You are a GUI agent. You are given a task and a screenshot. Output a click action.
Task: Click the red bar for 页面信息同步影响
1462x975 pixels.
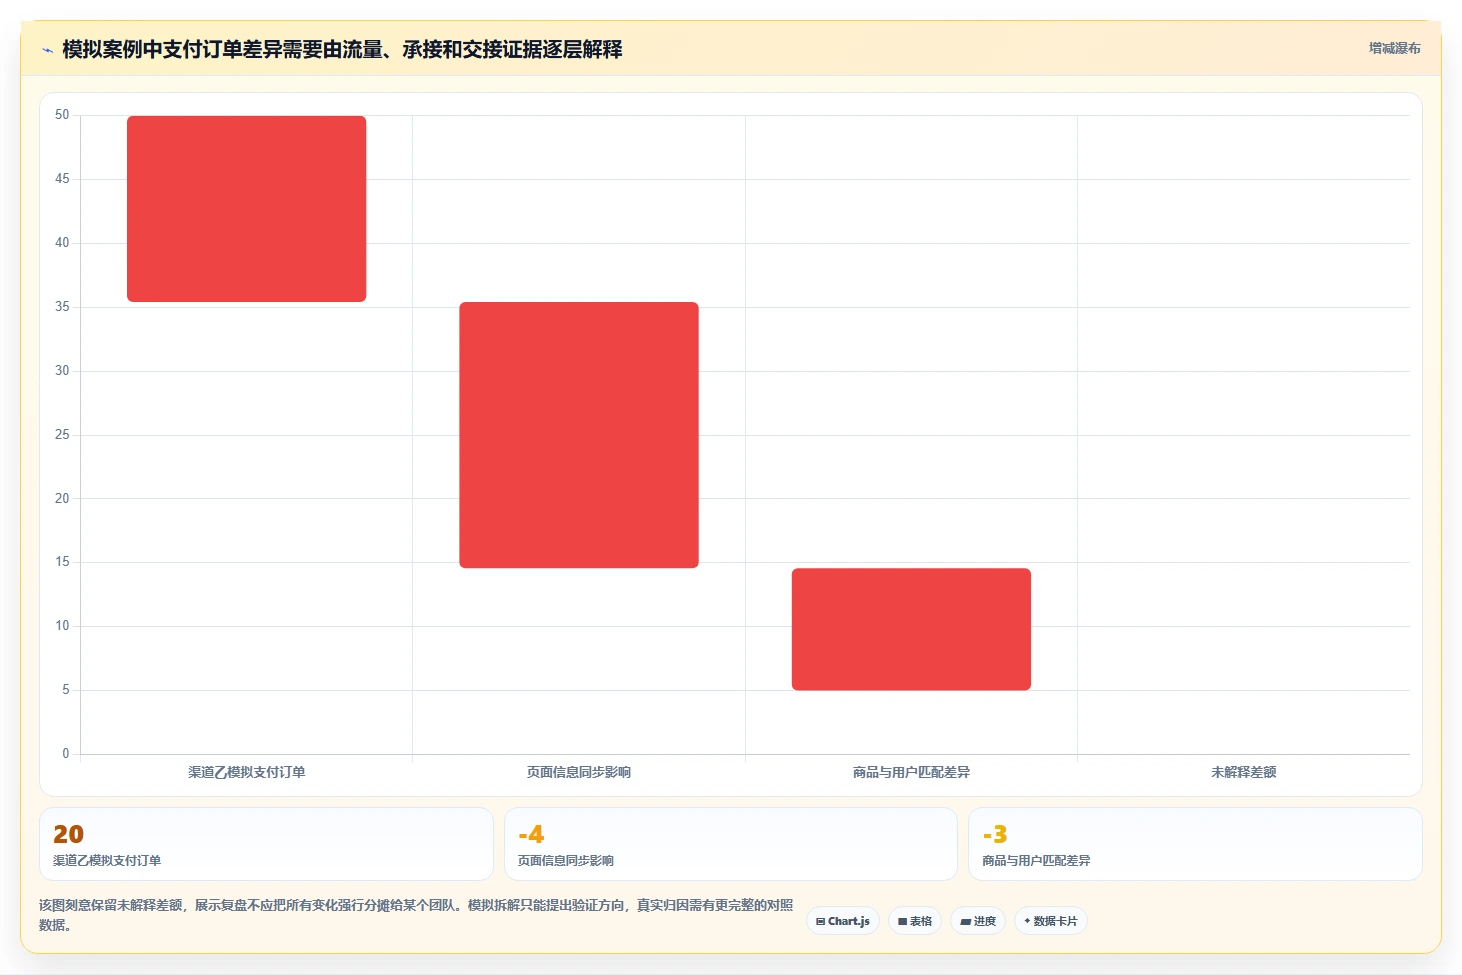tap(579, 435)
